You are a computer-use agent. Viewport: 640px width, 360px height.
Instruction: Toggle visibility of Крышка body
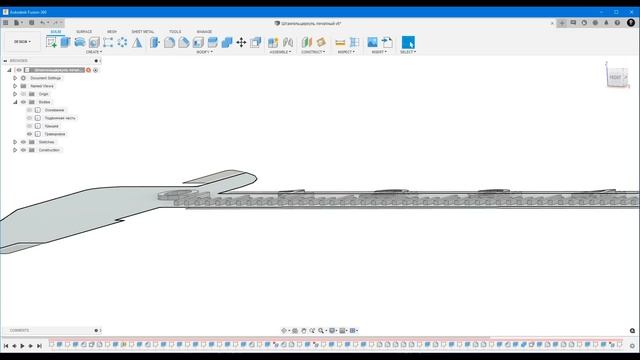click(29, 126)
